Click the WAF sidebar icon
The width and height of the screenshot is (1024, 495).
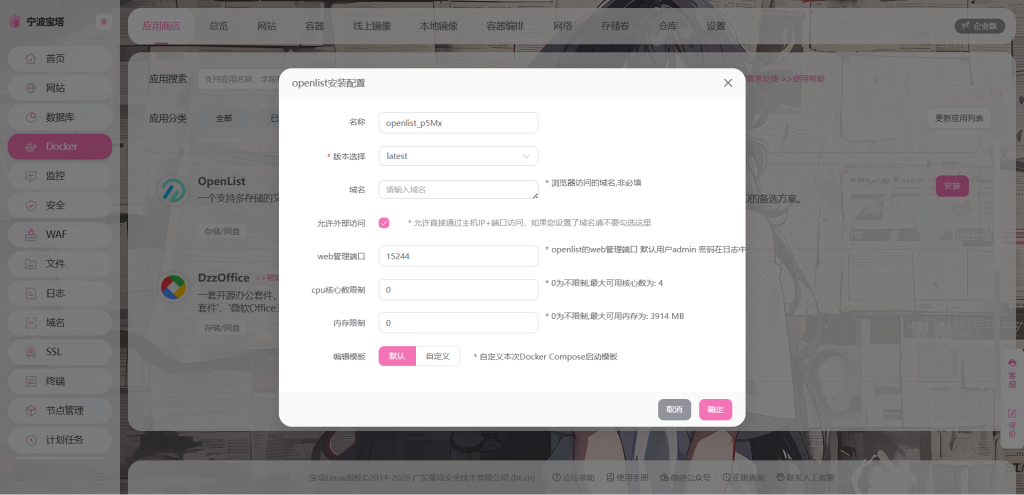click(30, 235)
